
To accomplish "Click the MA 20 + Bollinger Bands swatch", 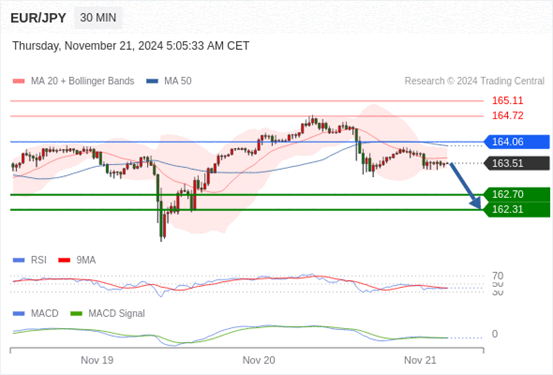I will point(19,81).
